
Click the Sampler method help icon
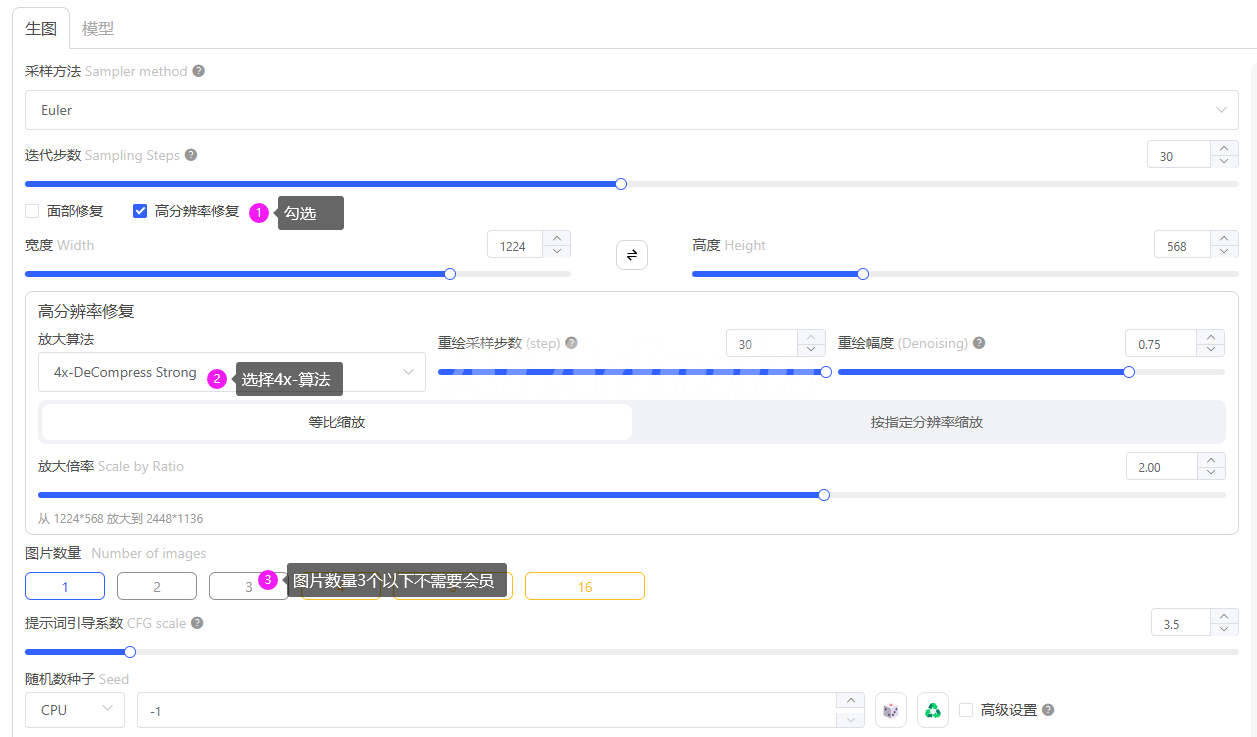click(x=199, y=71)
